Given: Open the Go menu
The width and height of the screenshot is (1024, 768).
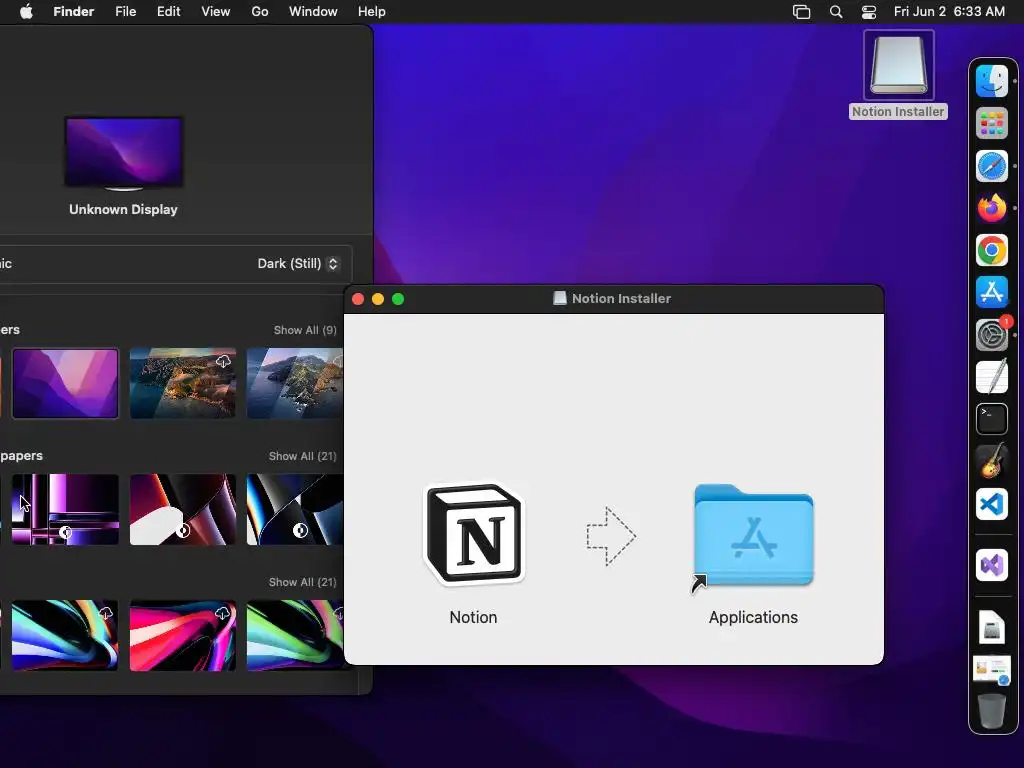Looking at the screenshot, I should pos(260,11).
